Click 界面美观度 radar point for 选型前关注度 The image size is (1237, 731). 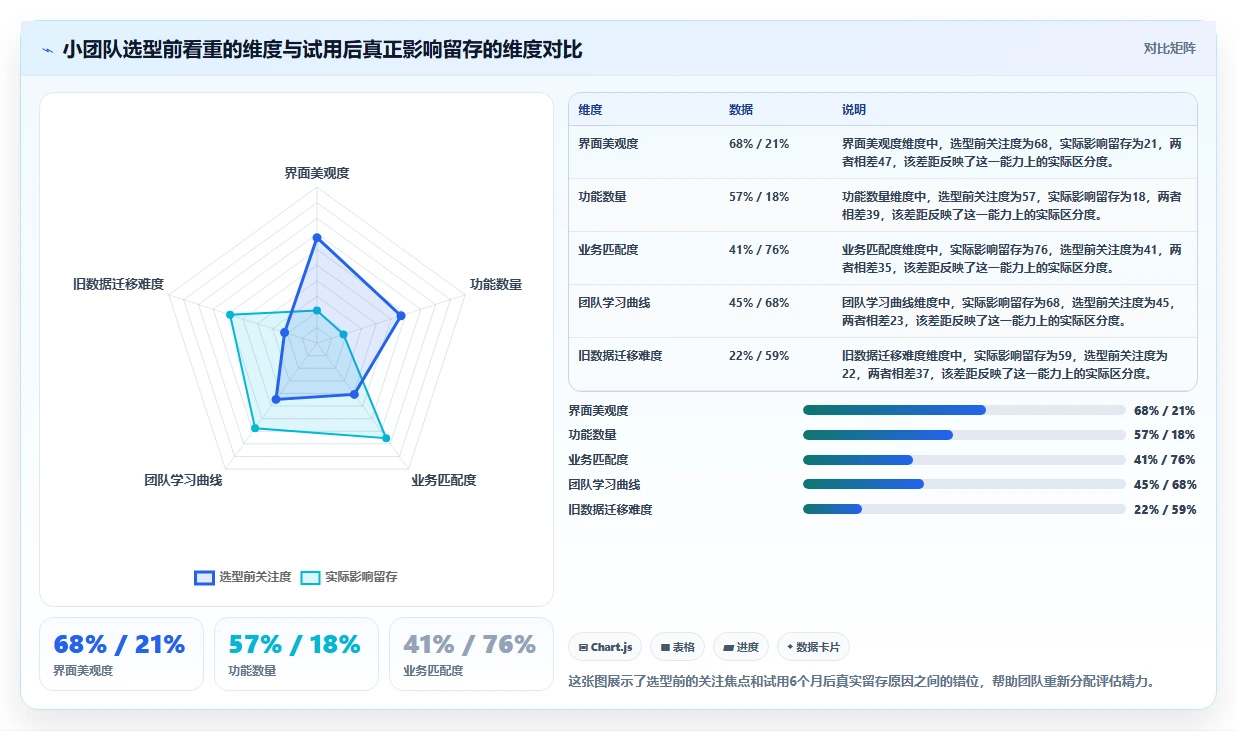click(317, 238)
